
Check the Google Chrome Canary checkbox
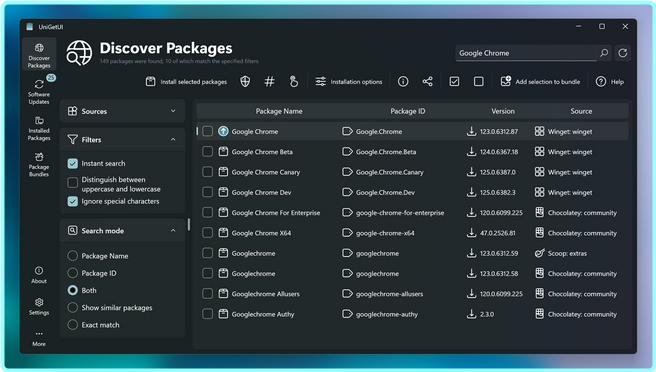(208, 172)
